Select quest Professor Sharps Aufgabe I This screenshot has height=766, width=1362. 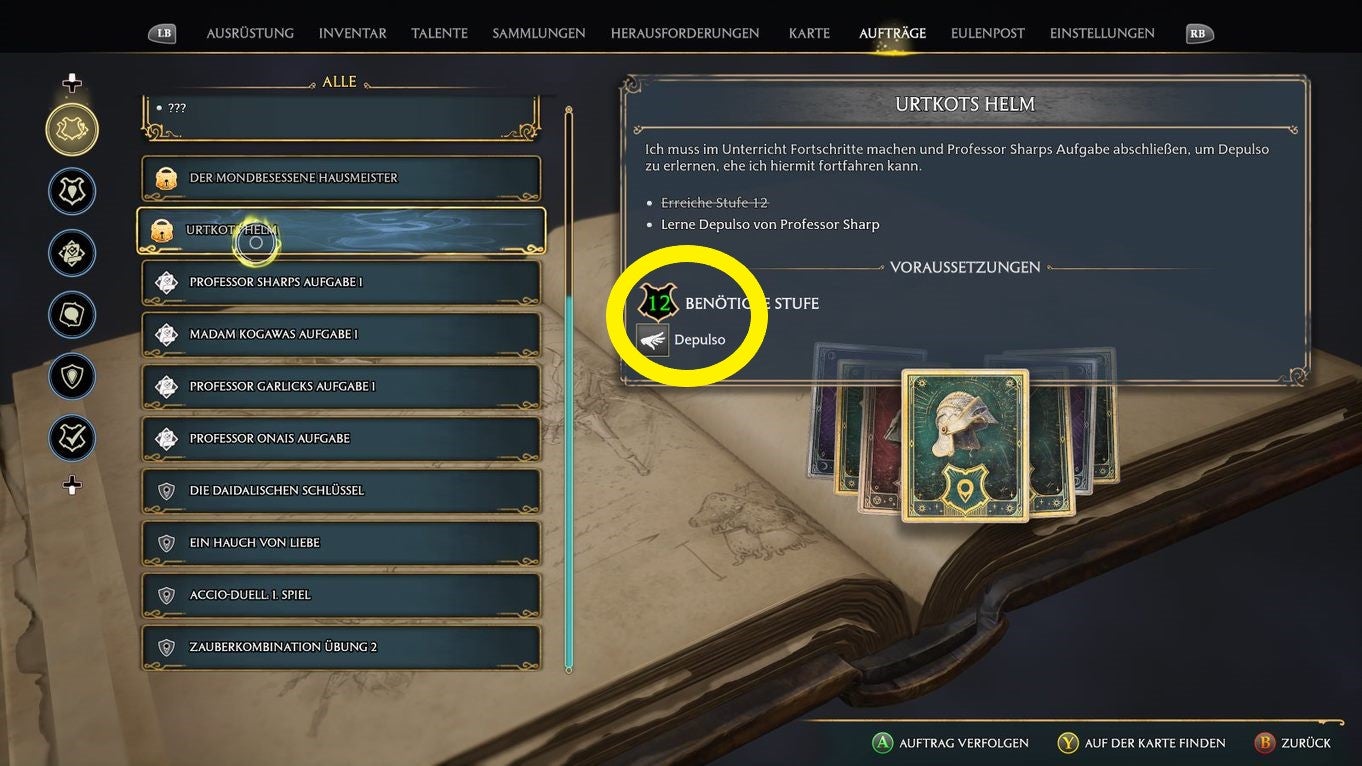tap(341, 282)
